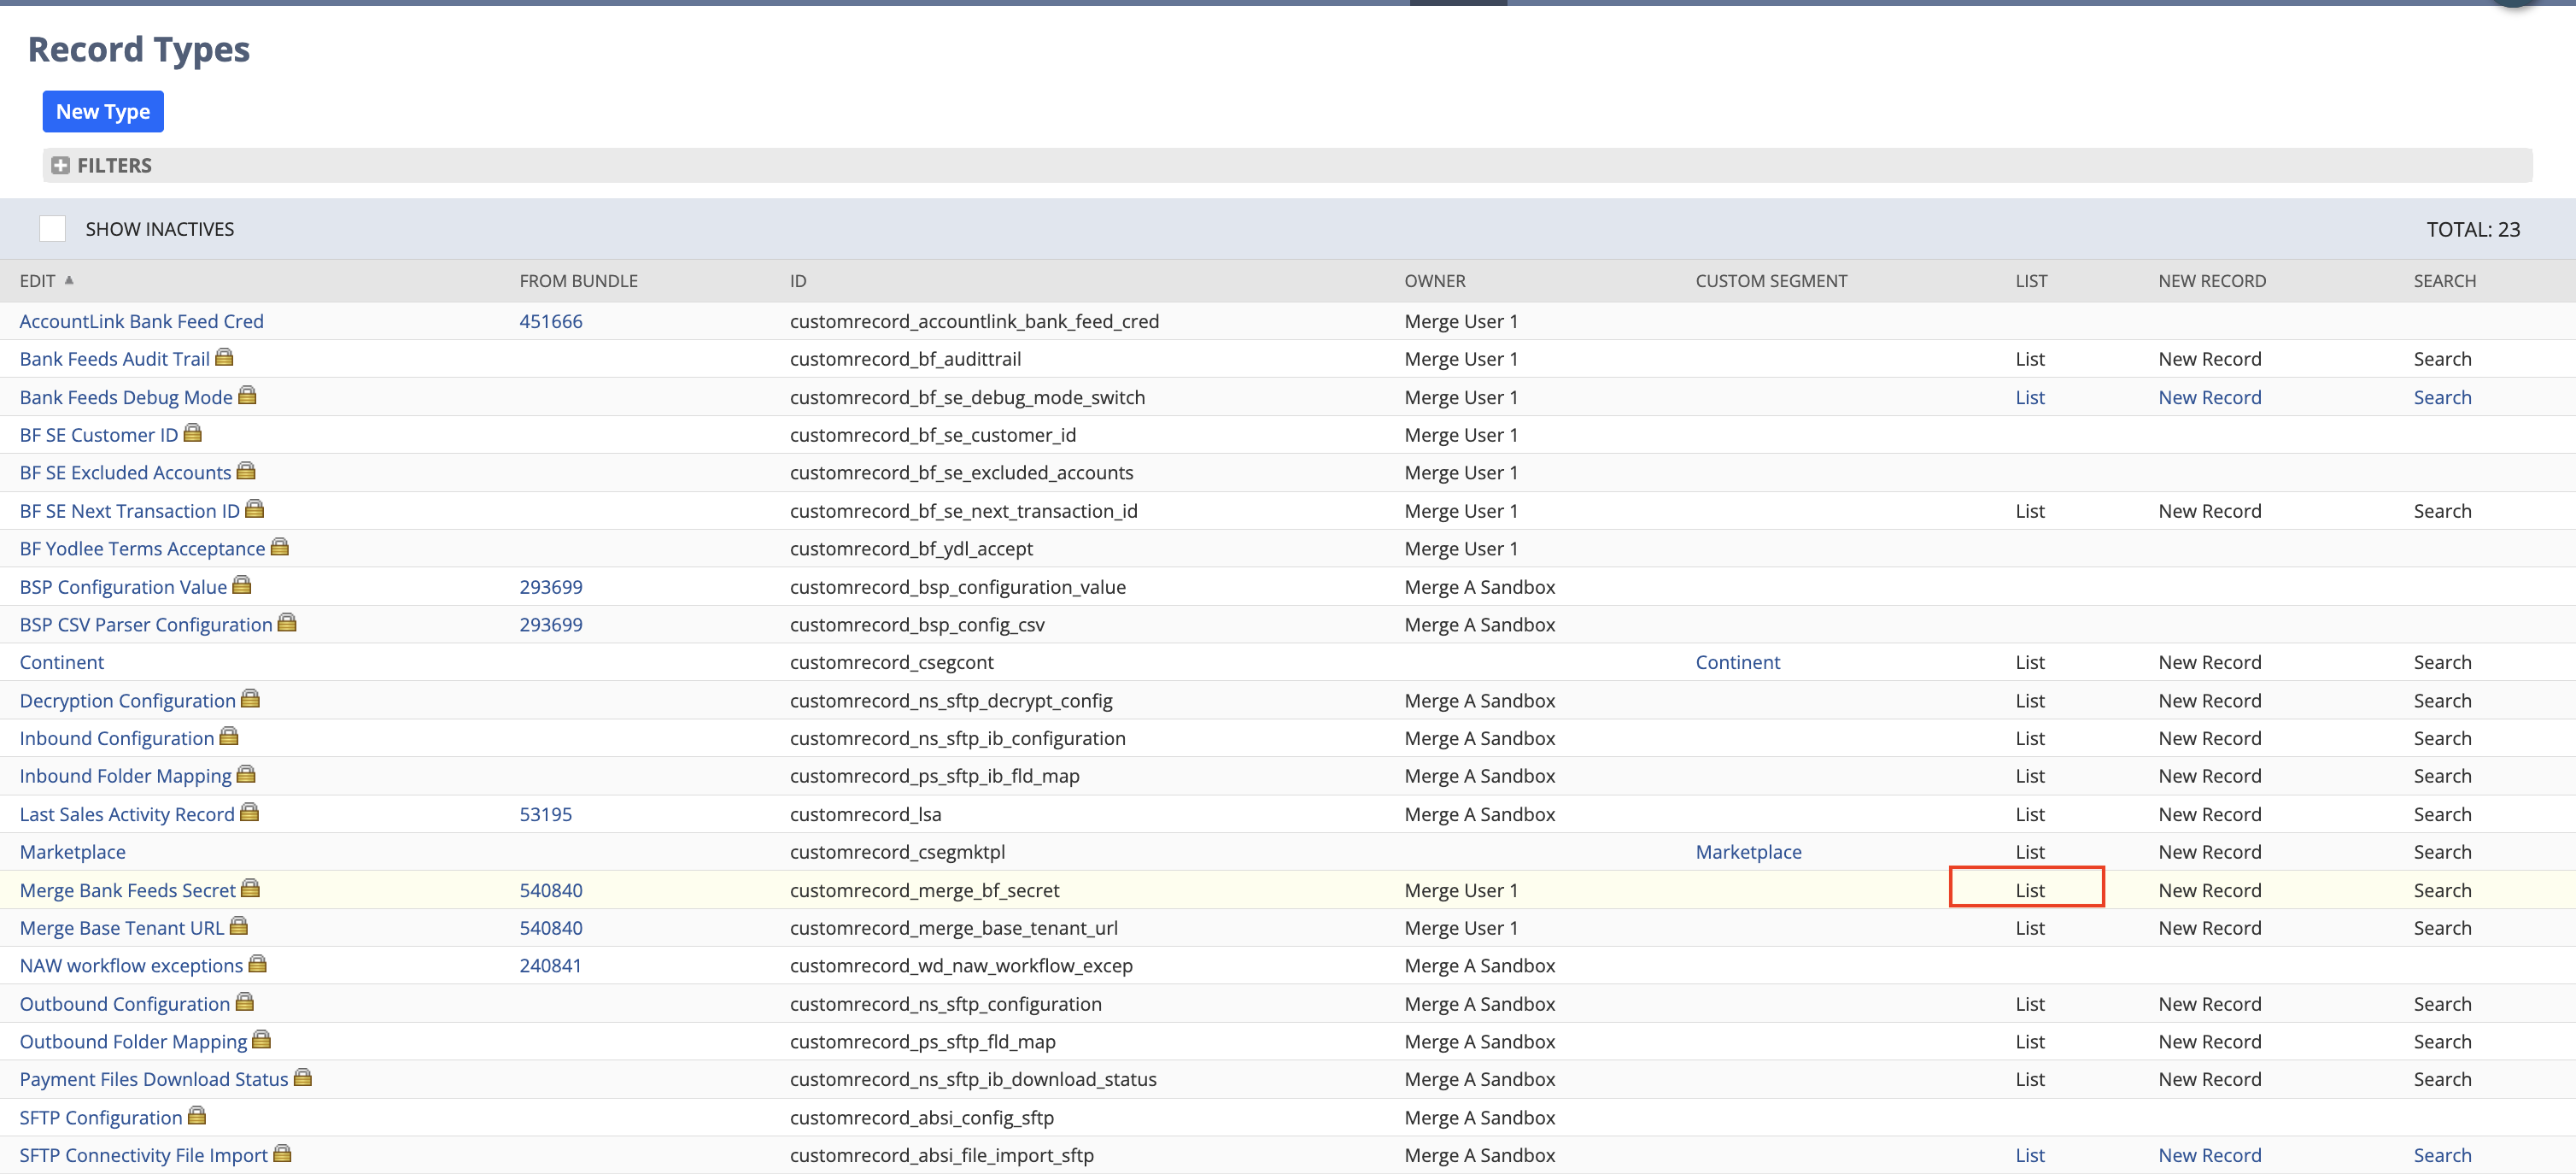The height and width of the screenshot is (1174, 2576).
Task: Open Search for SFTP Connectivity File Import
Action: [2443, 1154]
